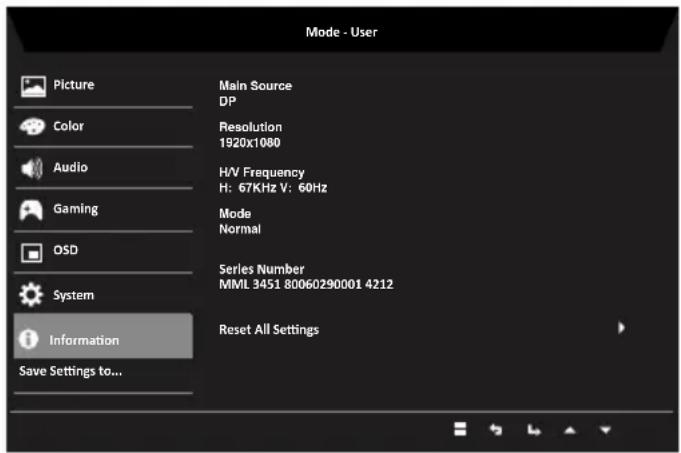Image resolution: width=681 pixels, height=453 pixels.
Task: Click the Audio speaker icon
Action: (32, 168)
